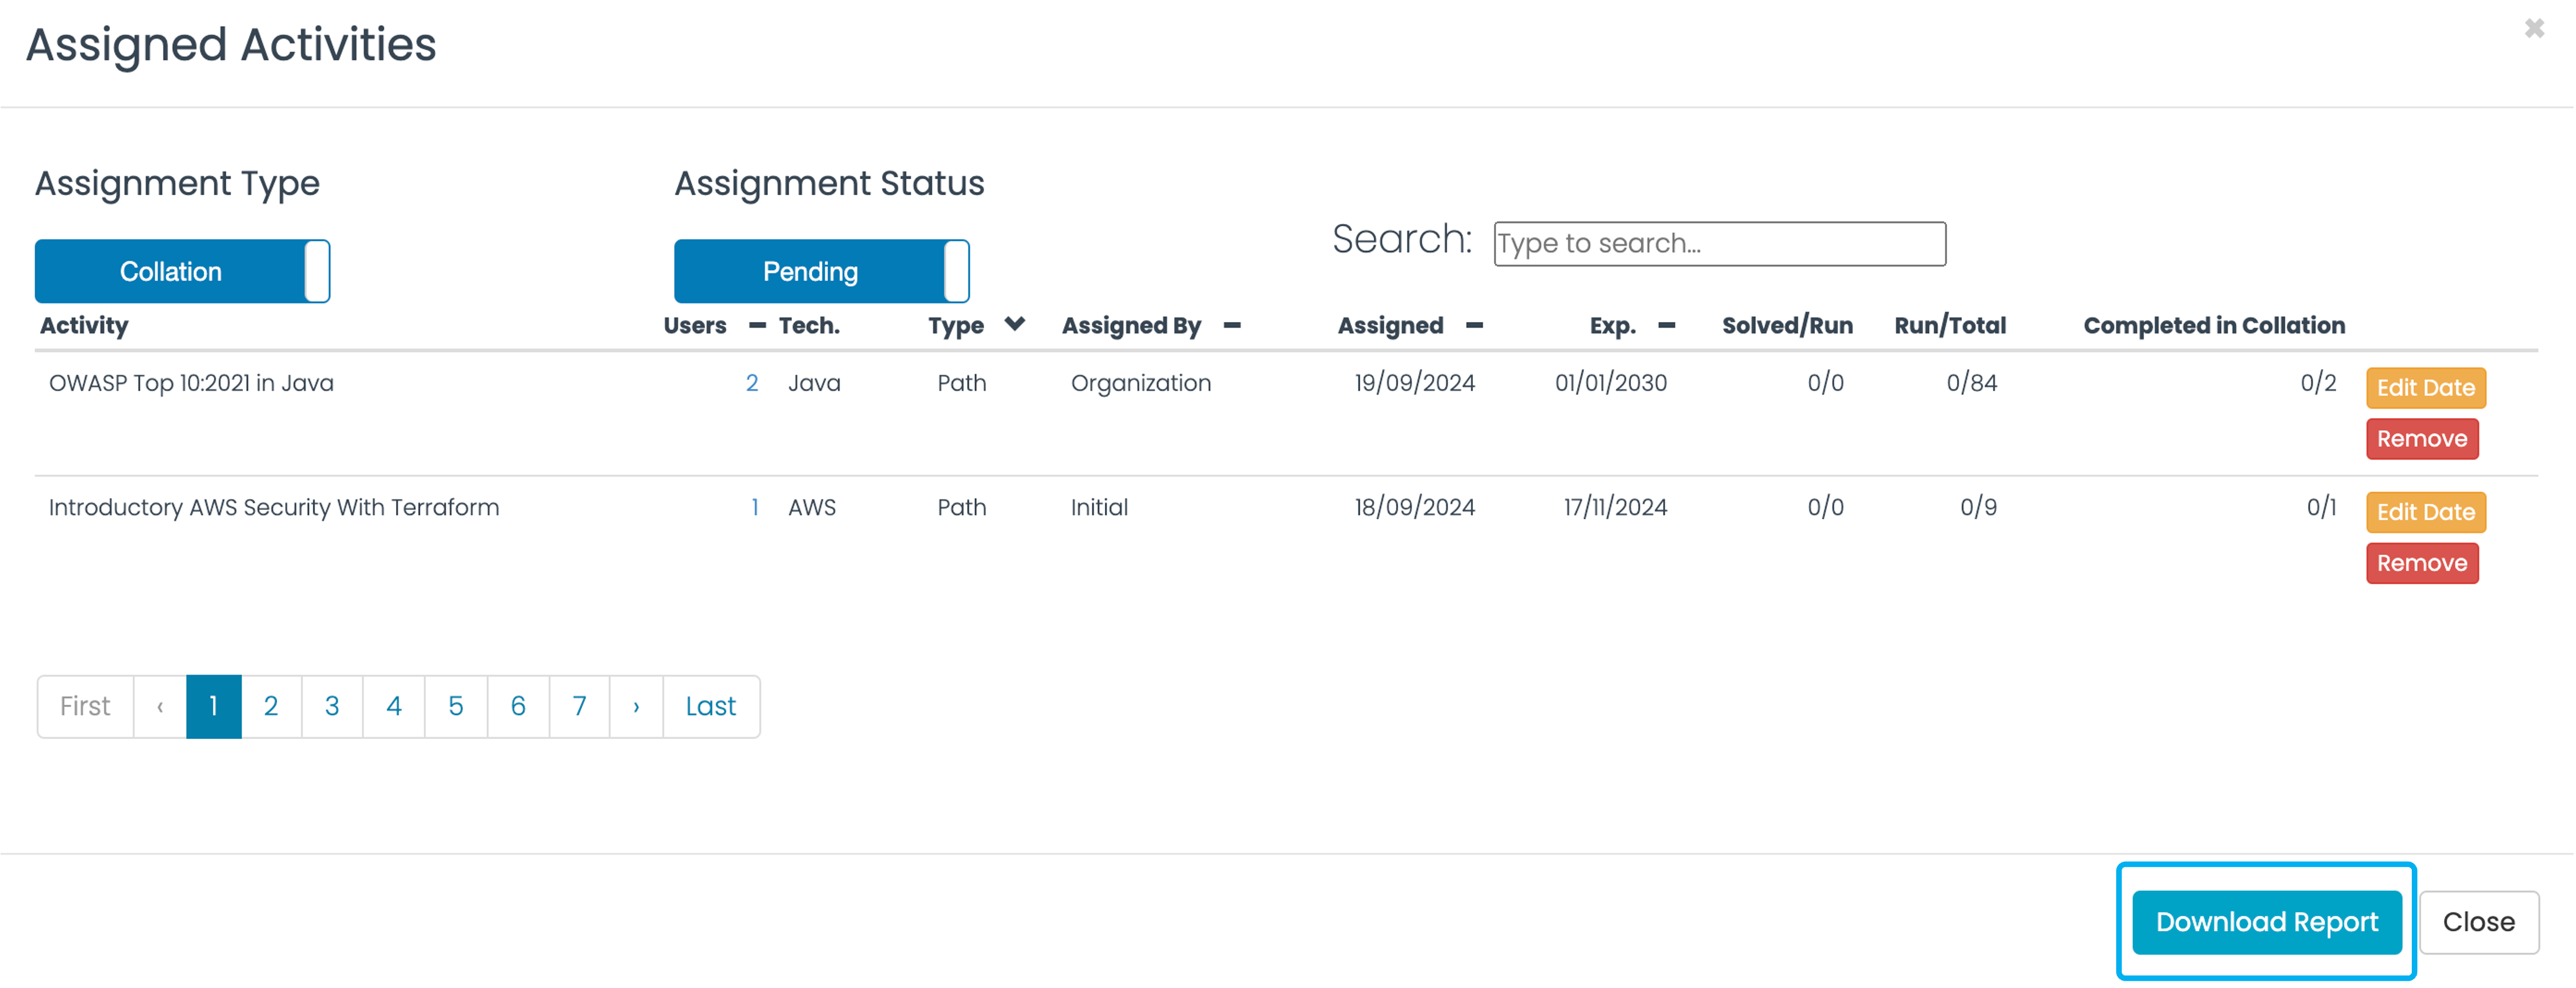Click the 01/01/2030 expiry date cell

coord(1611,383)
